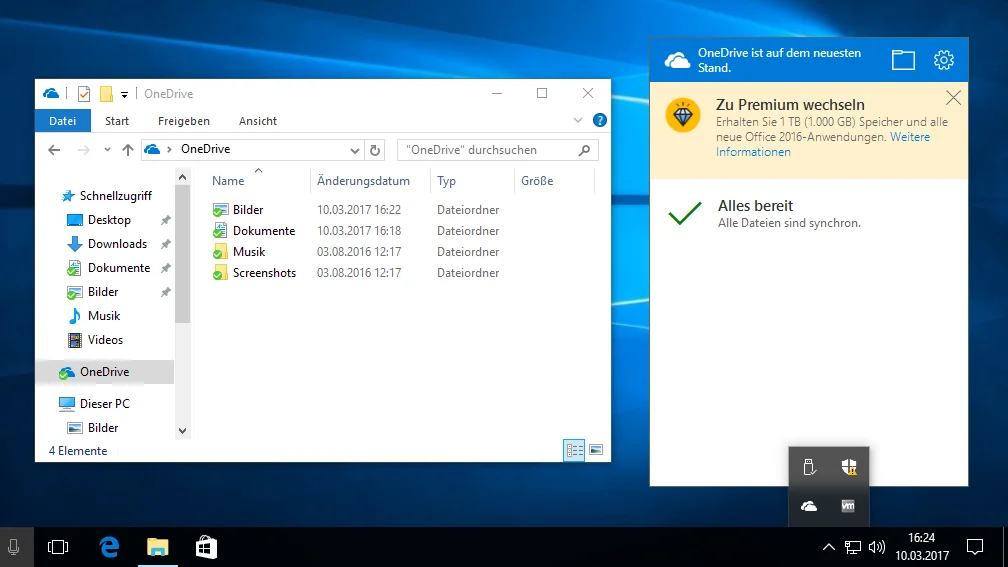Select the Musik folder in file list
This screenshot has height=567, width=1008.
[249, 252]
